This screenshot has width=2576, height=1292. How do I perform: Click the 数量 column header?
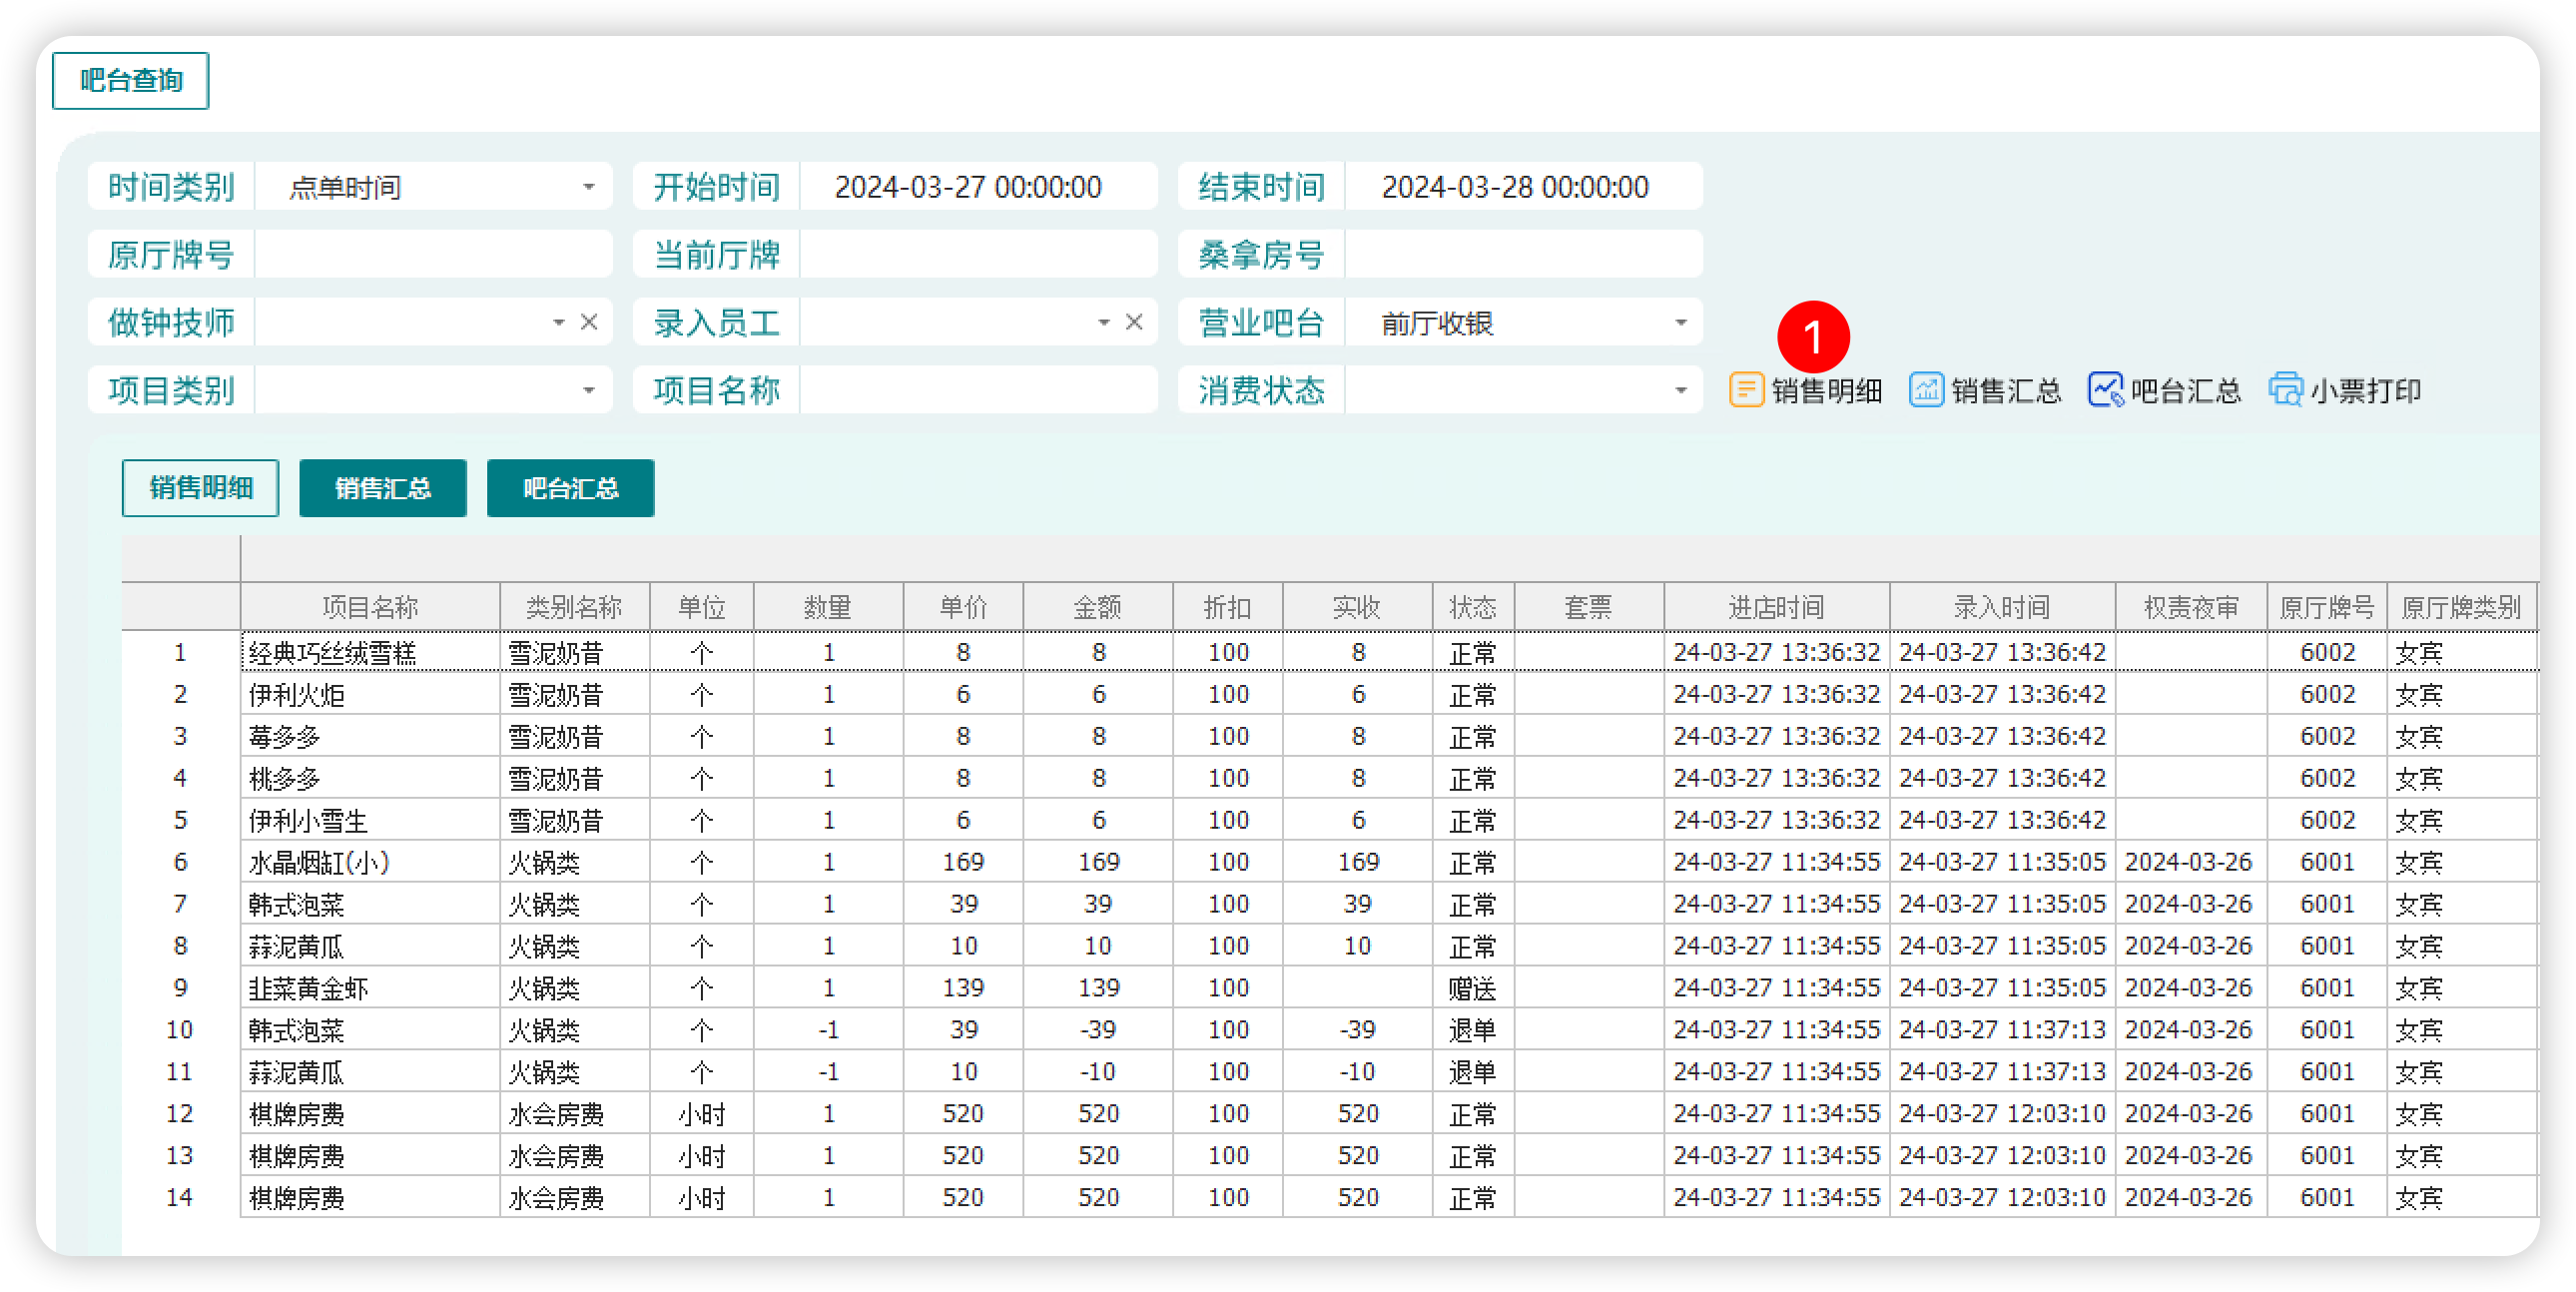pyautogui.click(x=828, y=607)
